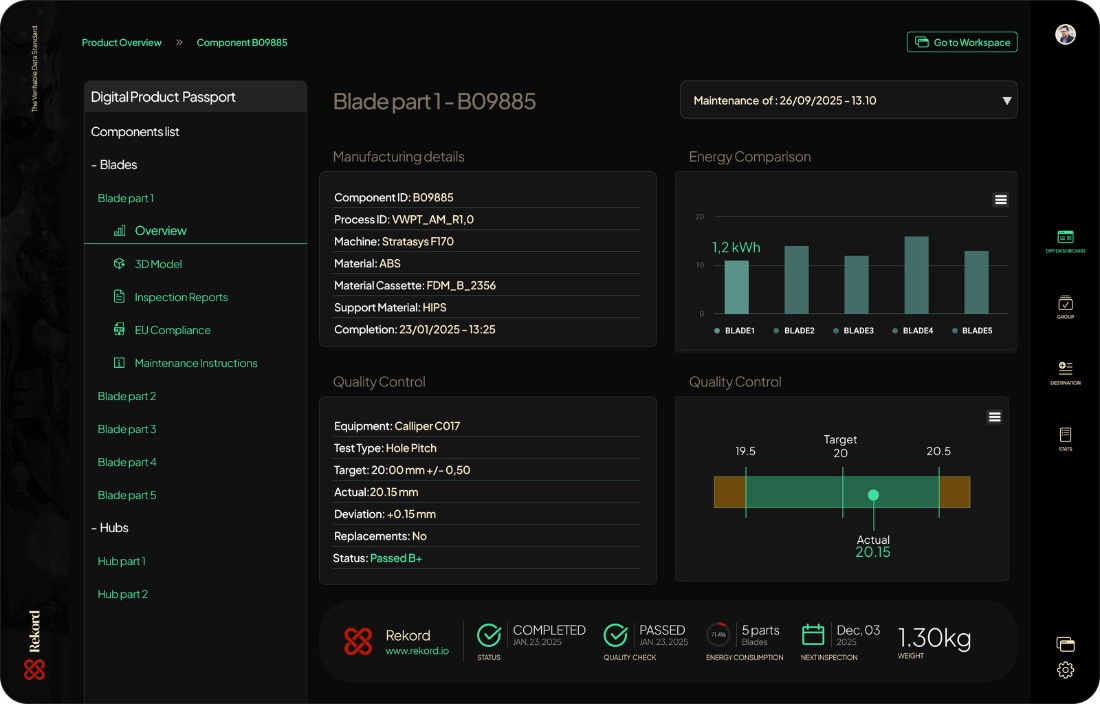Screen dimensions: 1100x704
Task: Go to Product Overview breadcrumb
Action: click(121, 42)
